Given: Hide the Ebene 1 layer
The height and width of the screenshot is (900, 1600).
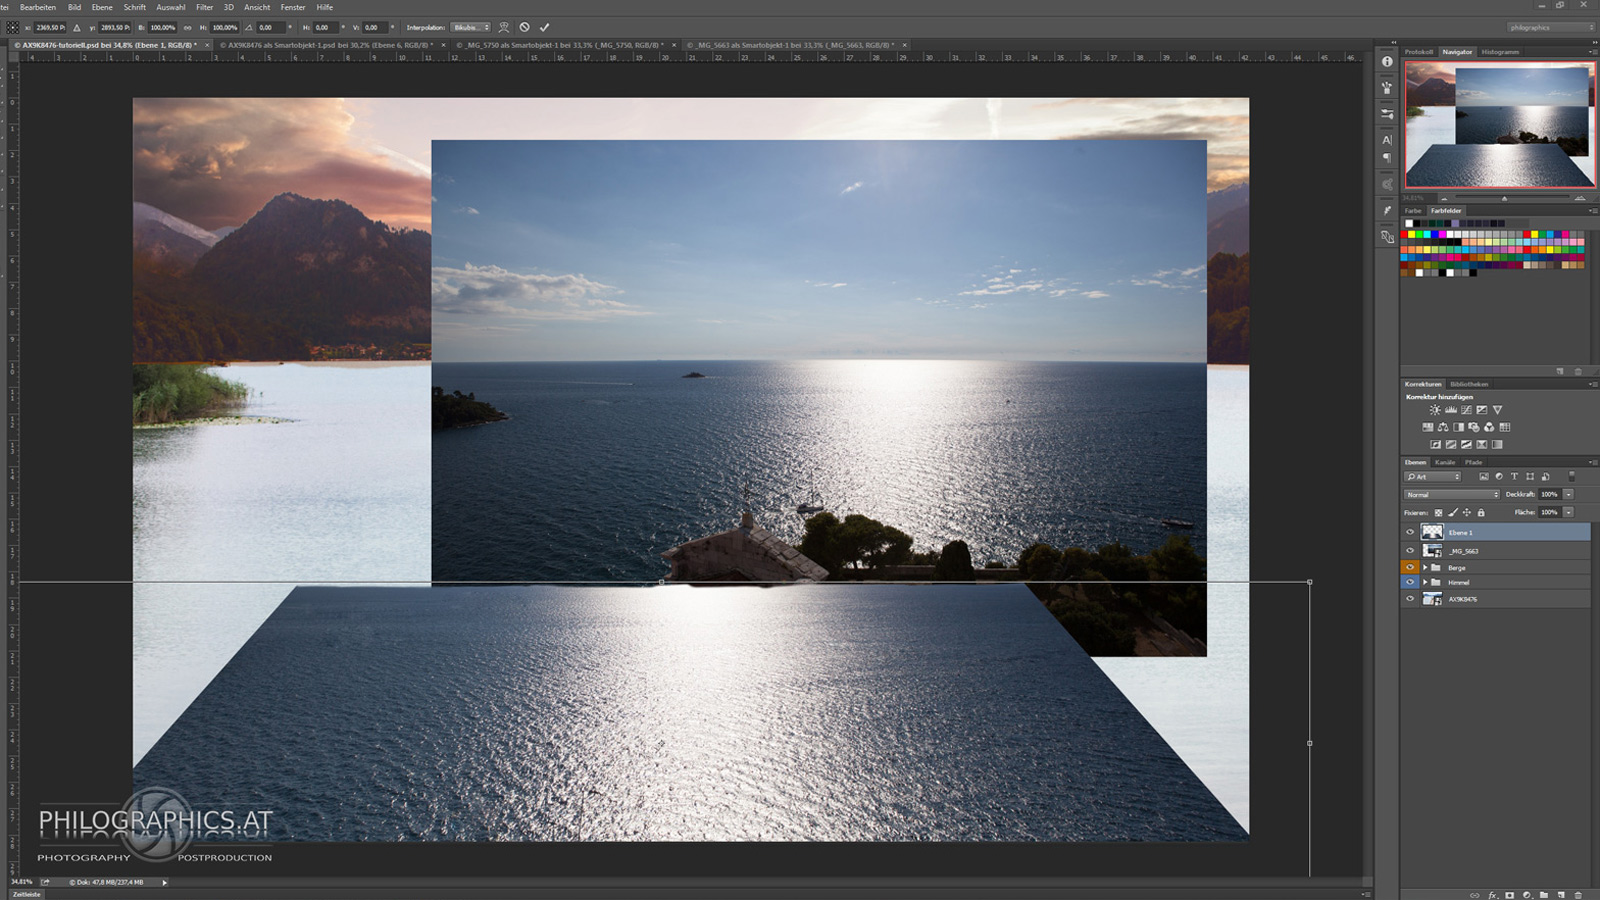Looking at the screenshot, I should point(1410,532).
